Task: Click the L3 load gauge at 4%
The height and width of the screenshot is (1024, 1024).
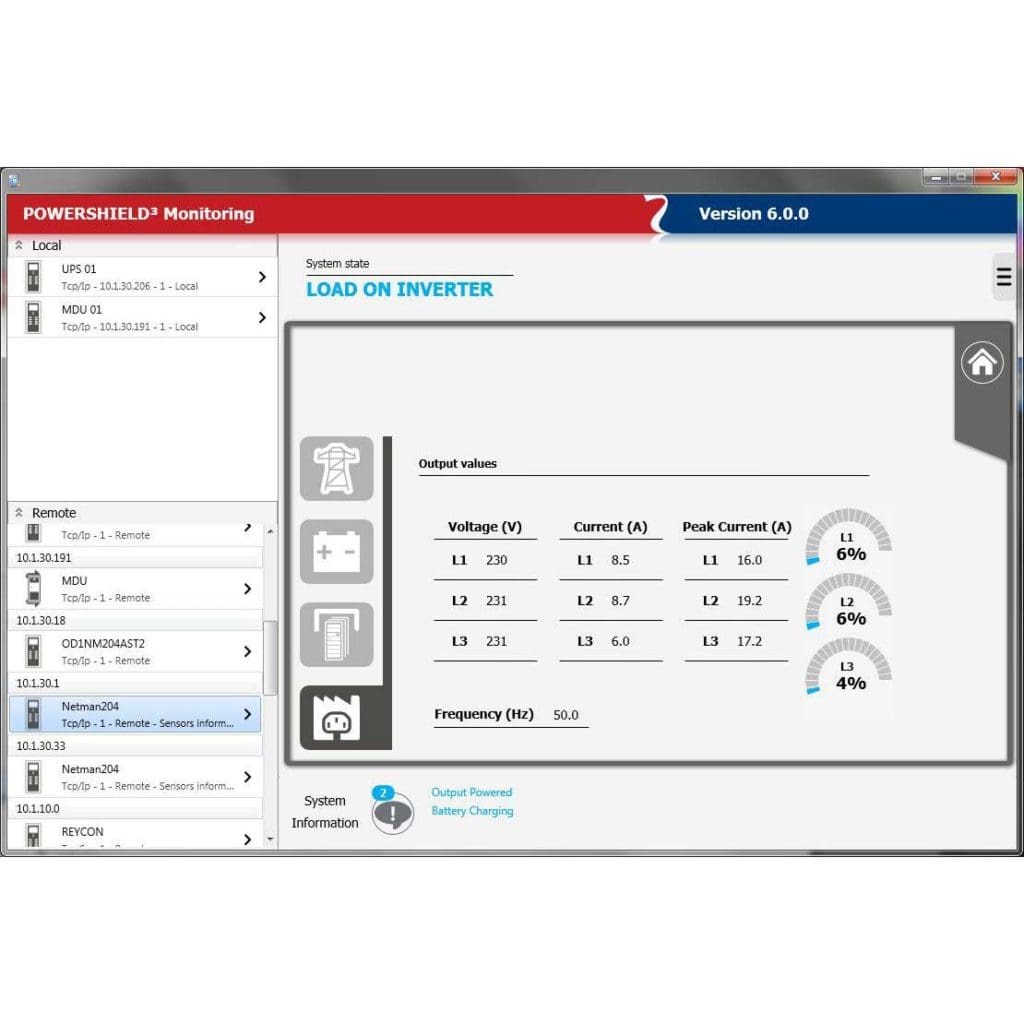Action: click(x=848, y=665)
